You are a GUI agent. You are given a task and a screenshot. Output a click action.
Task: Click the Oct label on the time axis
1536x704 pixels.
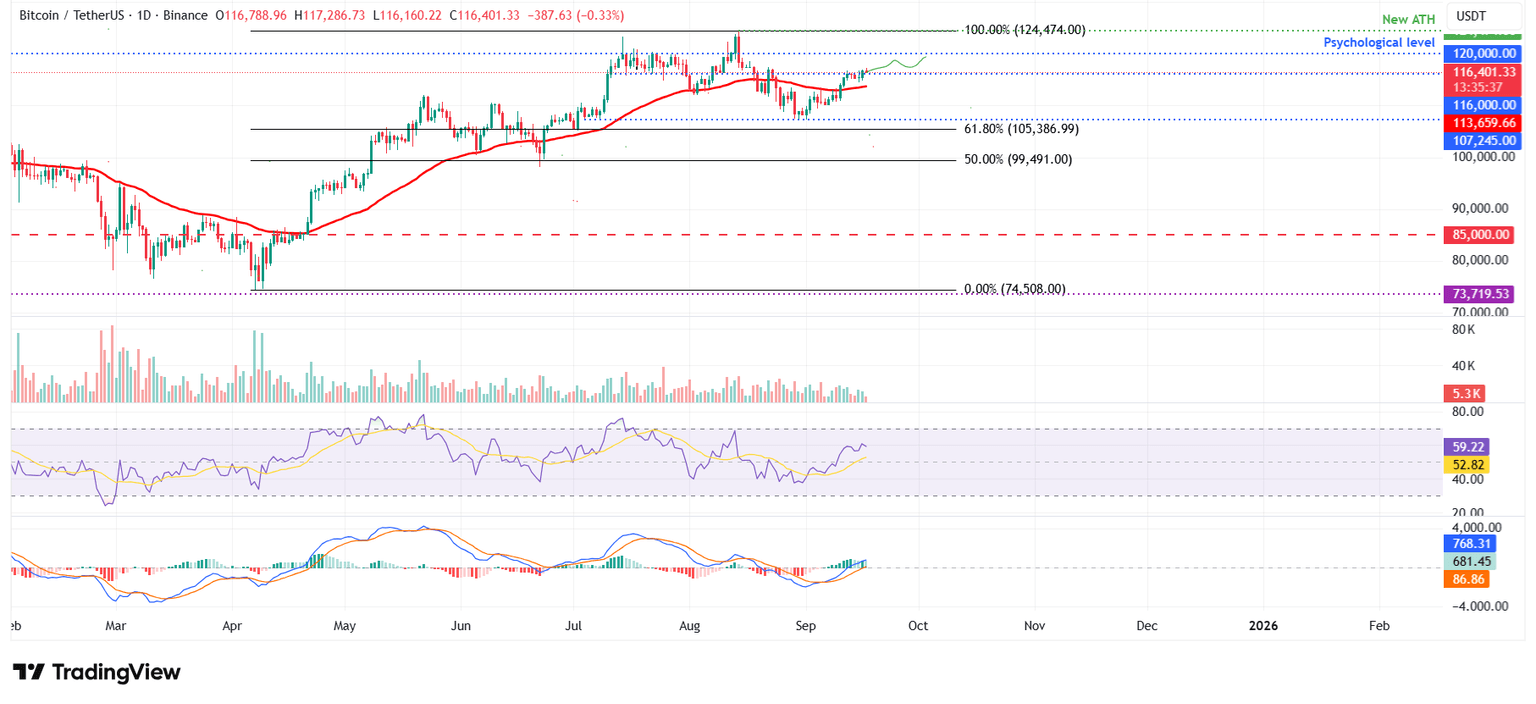pyautogui.click(x=917, y=625)
